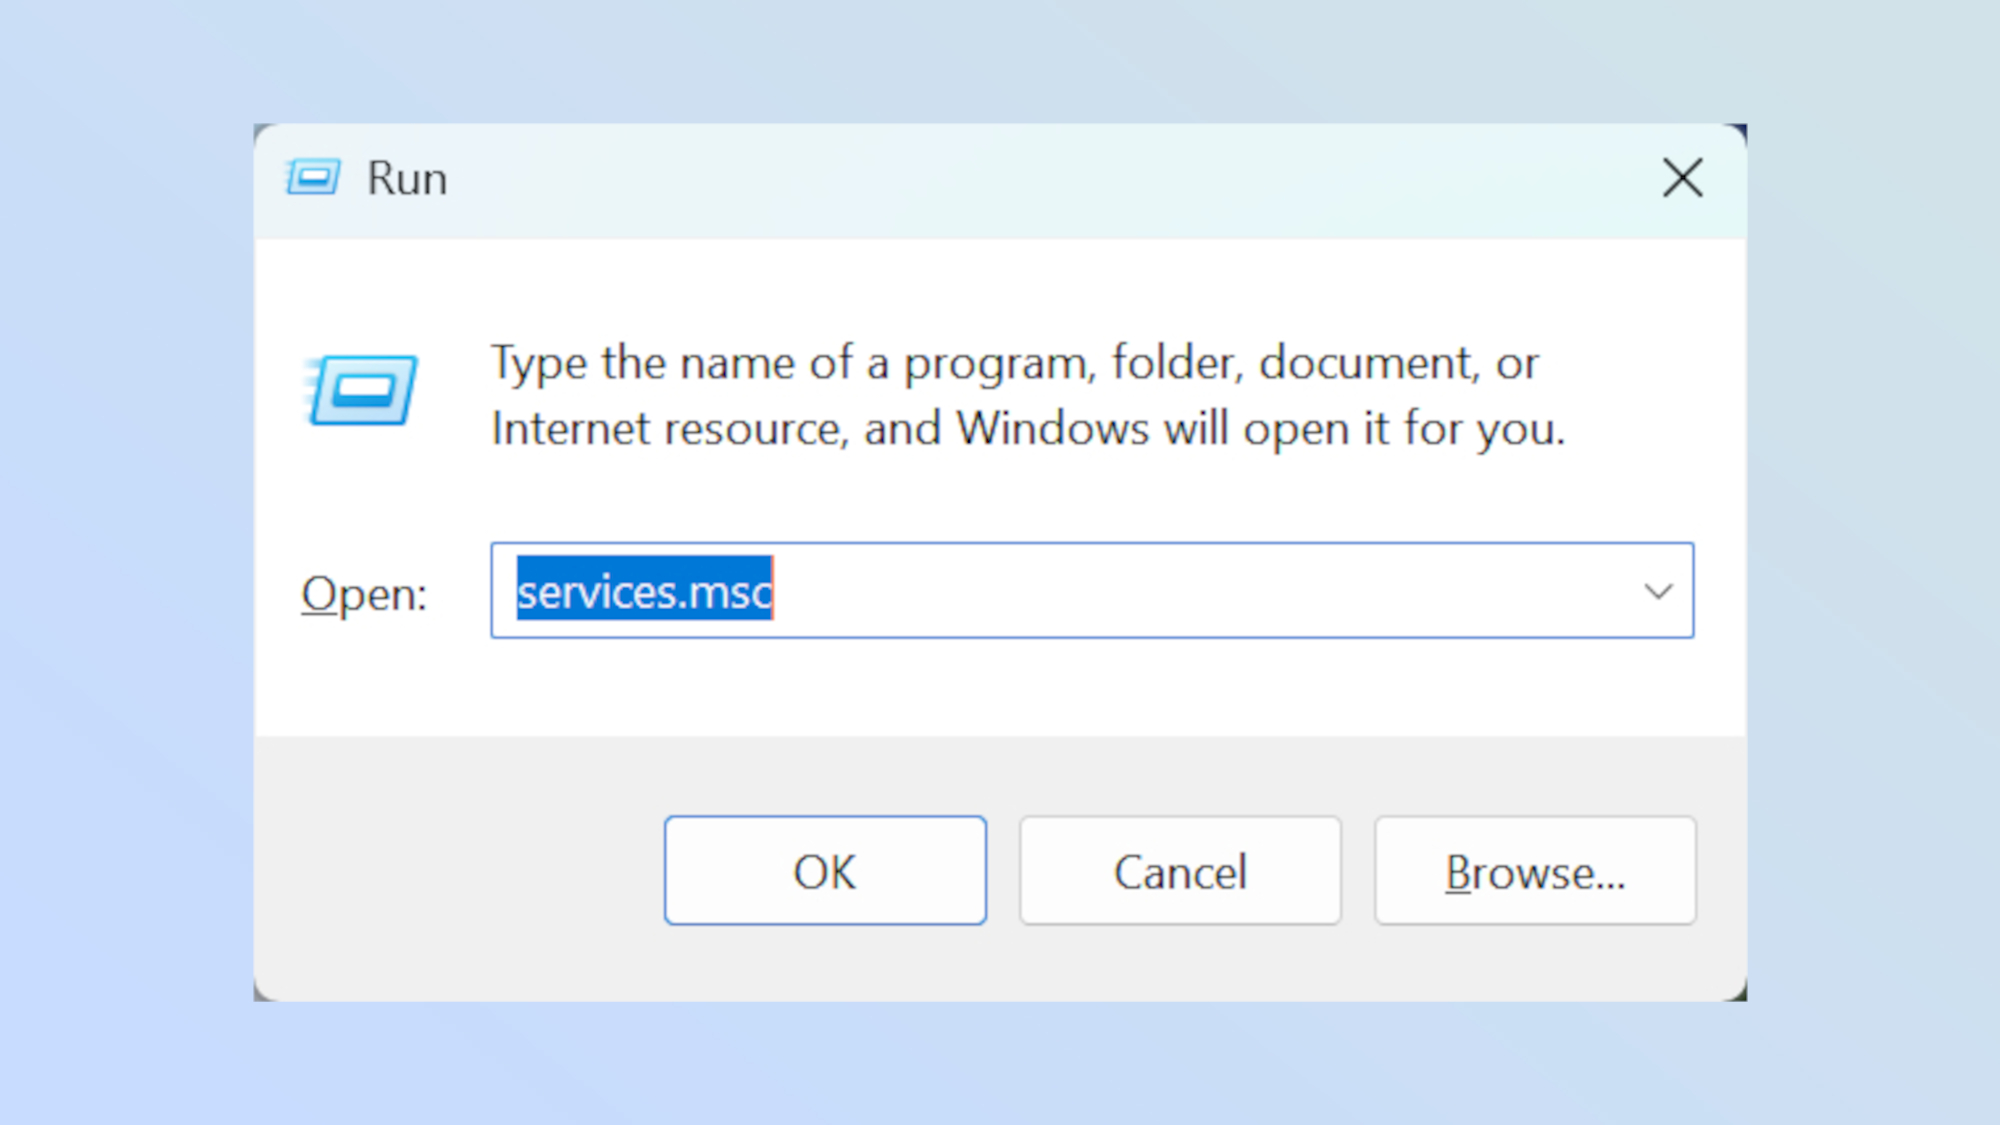The height and width of the screenshot is (1125, 2000).
Task: Open the Browse file picker
Action: coord(1535,870)
